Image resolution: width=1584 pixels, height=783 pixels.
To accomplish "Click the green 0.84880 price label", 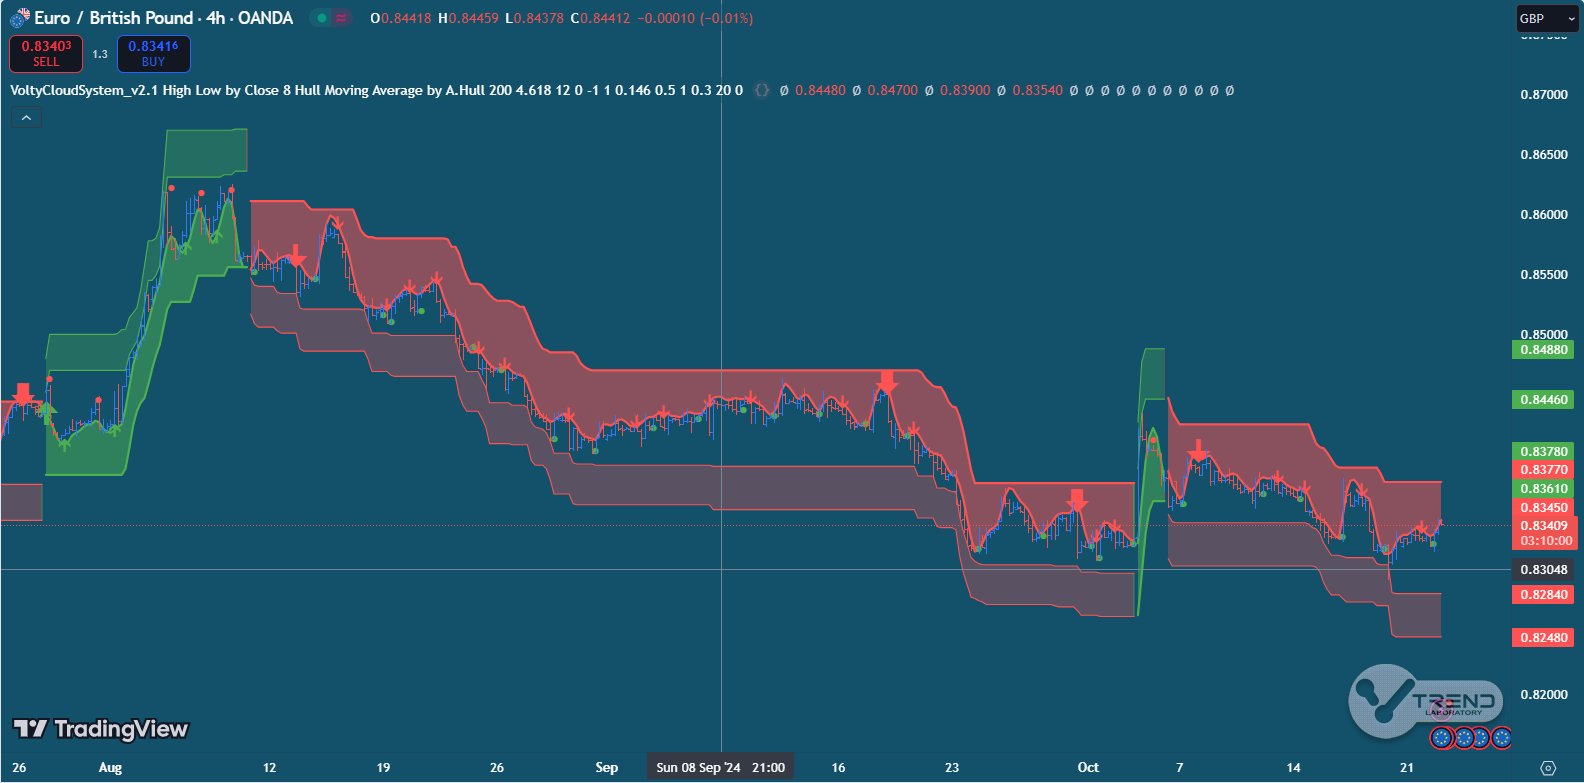I will click(1544, 350).
